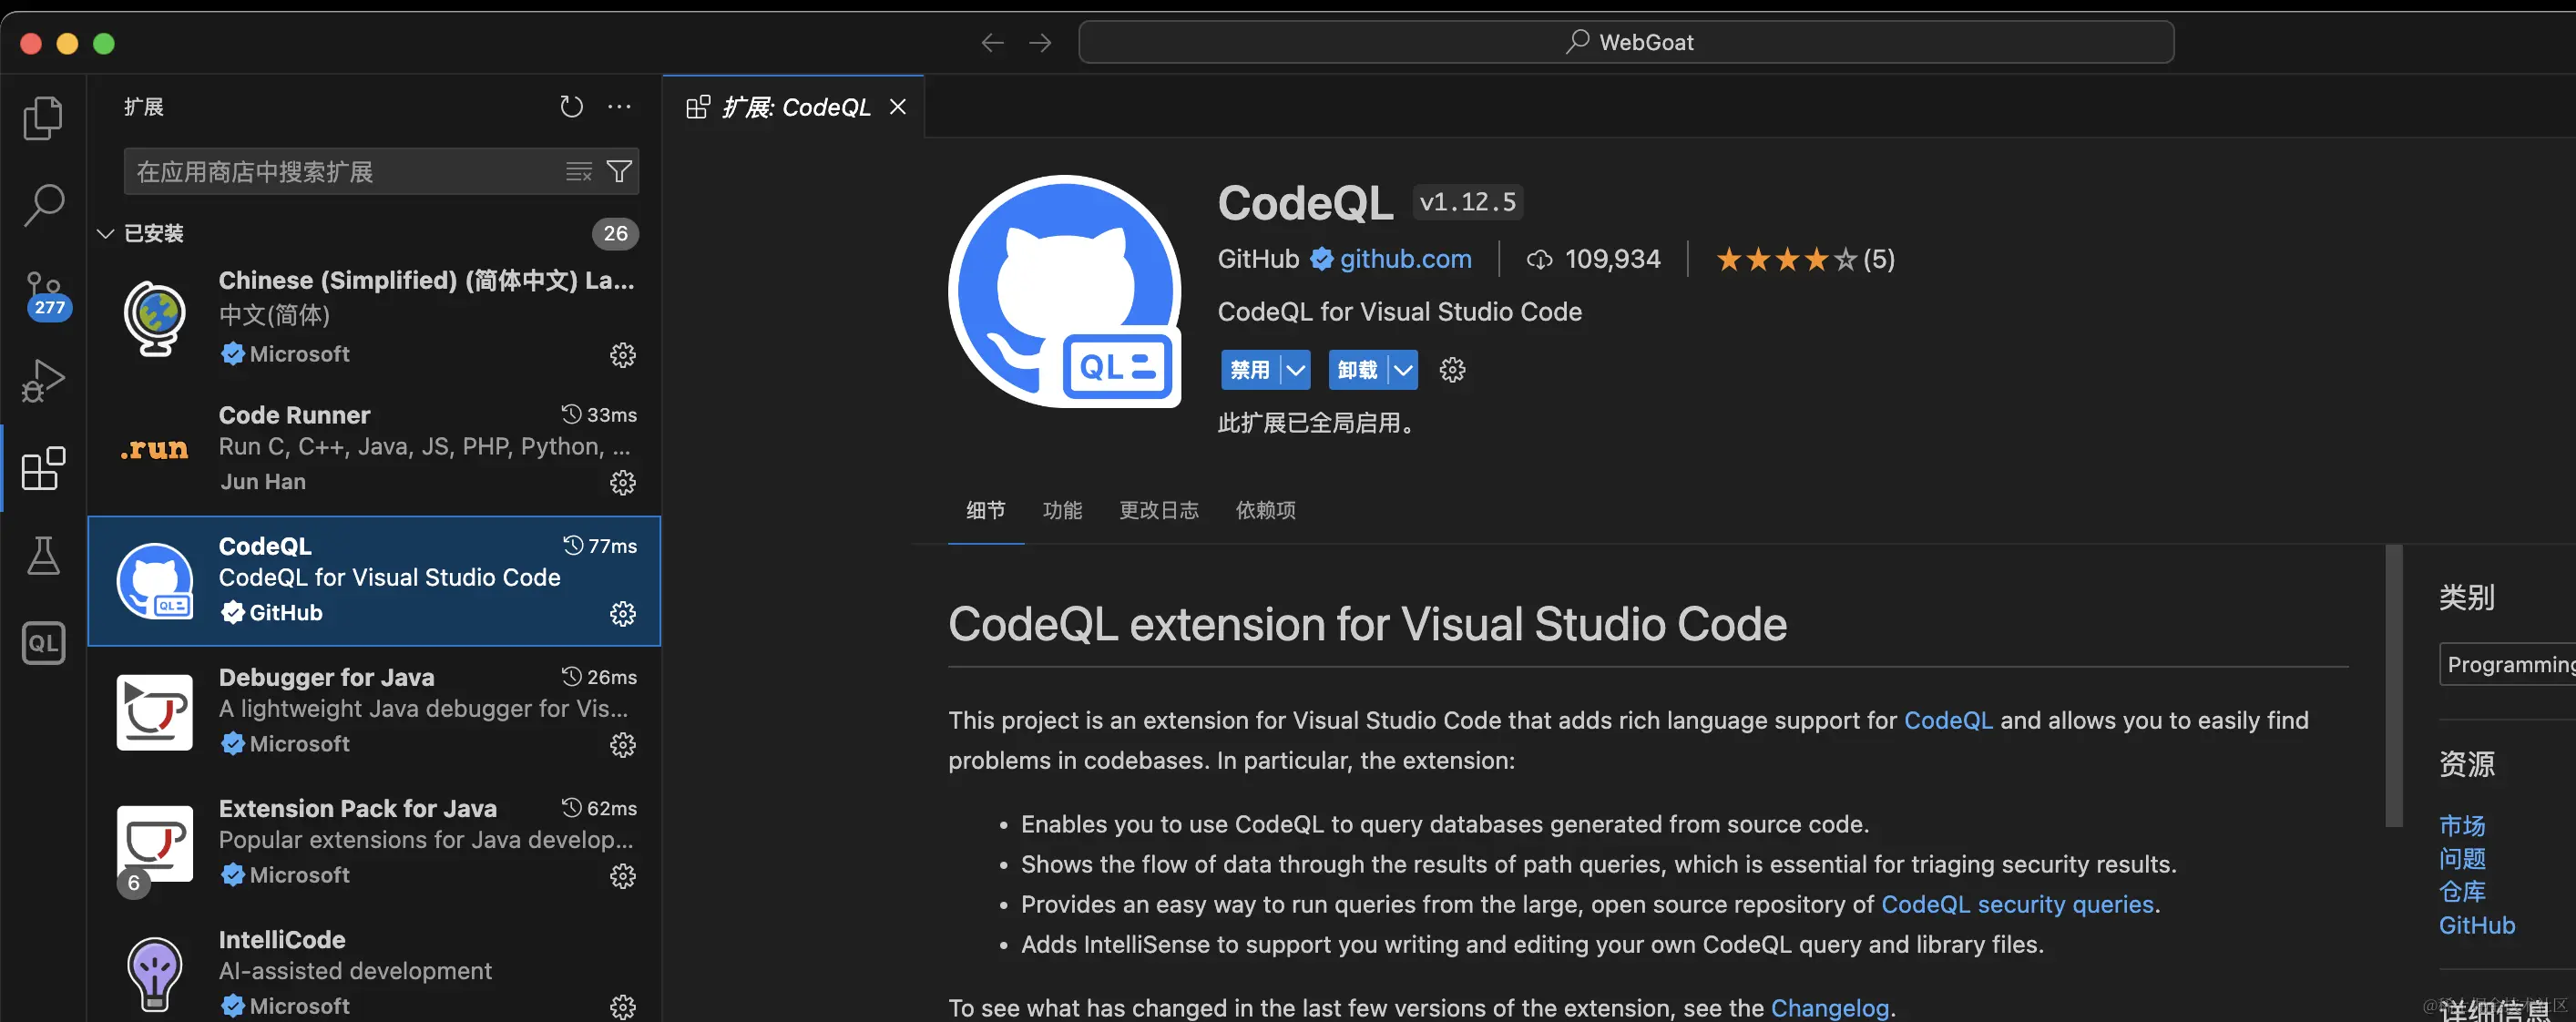Switch to the 更改日志 changelog tab
Screen dimensions: 2576x1022
(1159, 511)
